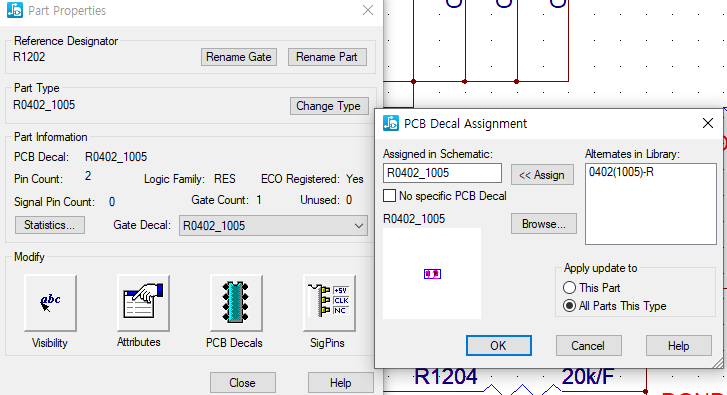Select the This Part radio option

(569, 287)
